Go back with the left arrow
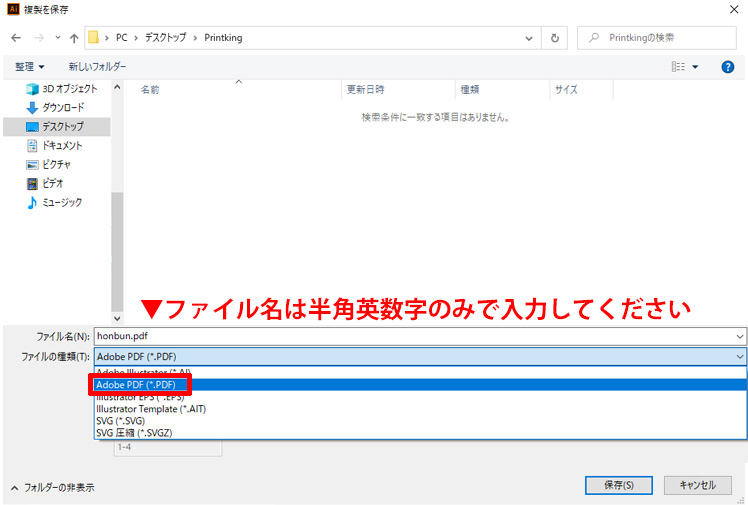The height and width of the screenshot is (505, 748). pos(16,38)
